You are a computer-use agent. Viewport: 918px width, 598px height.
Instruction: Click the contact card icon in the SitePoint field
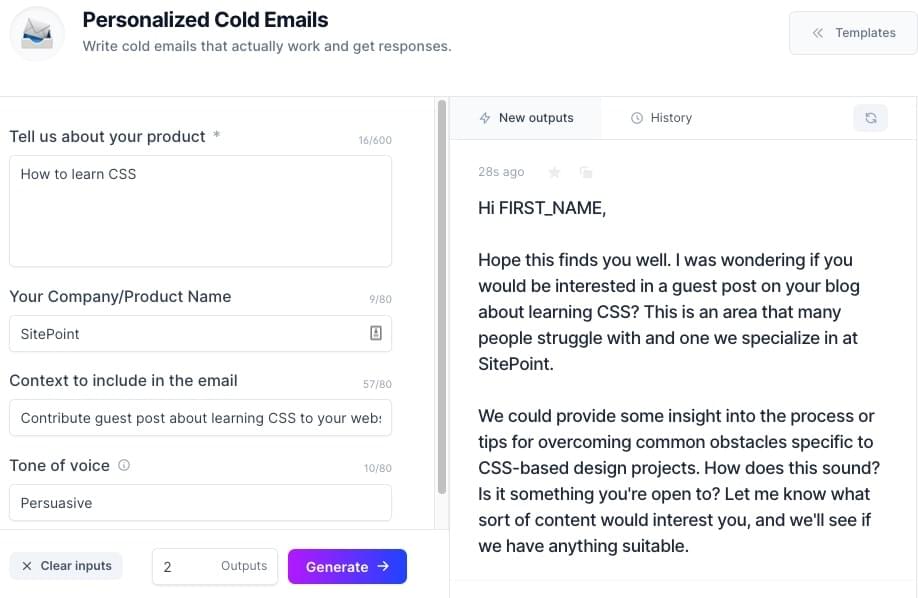[x=376, y=334]
